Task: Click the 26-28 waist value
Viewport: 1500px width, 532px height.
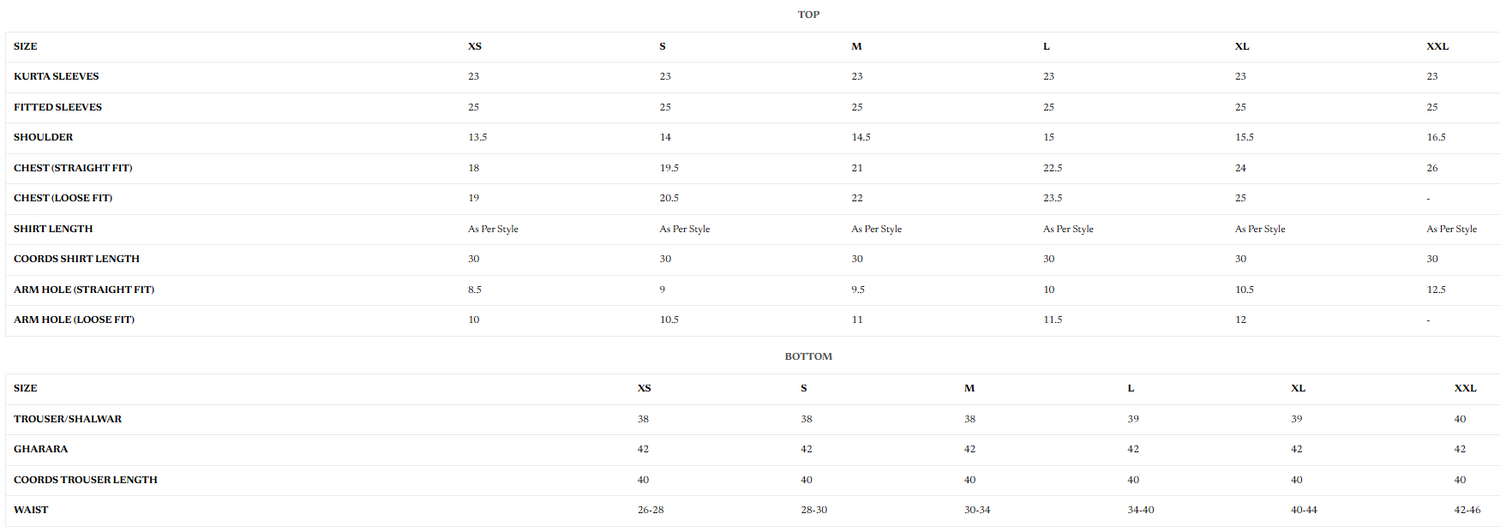Action: [x=650, y=510]
